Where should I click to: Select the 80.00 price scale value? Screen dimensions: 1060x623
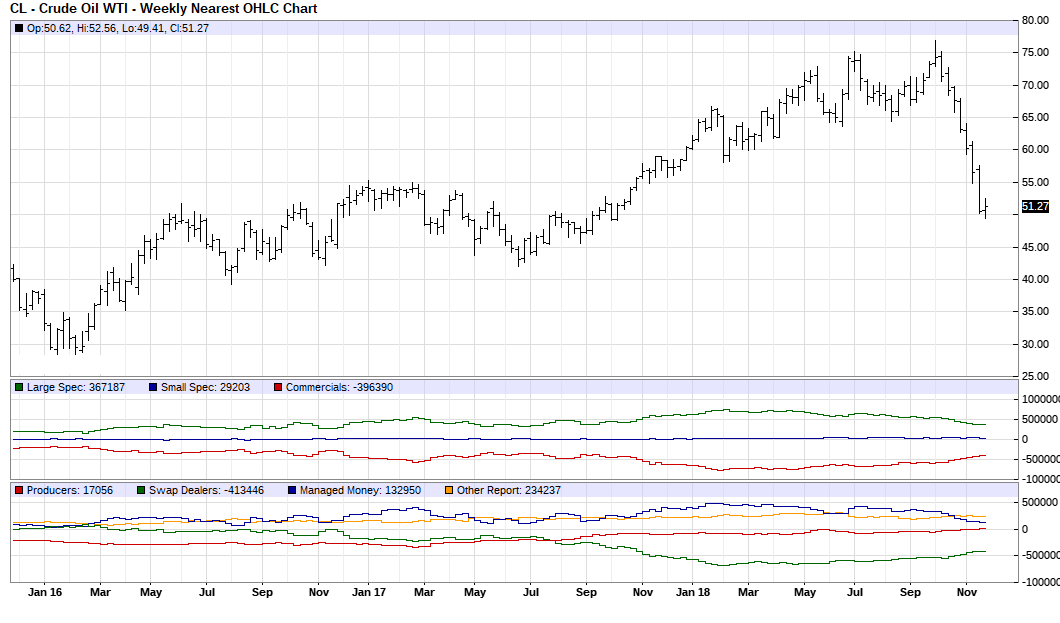[x=1035, y=18]
